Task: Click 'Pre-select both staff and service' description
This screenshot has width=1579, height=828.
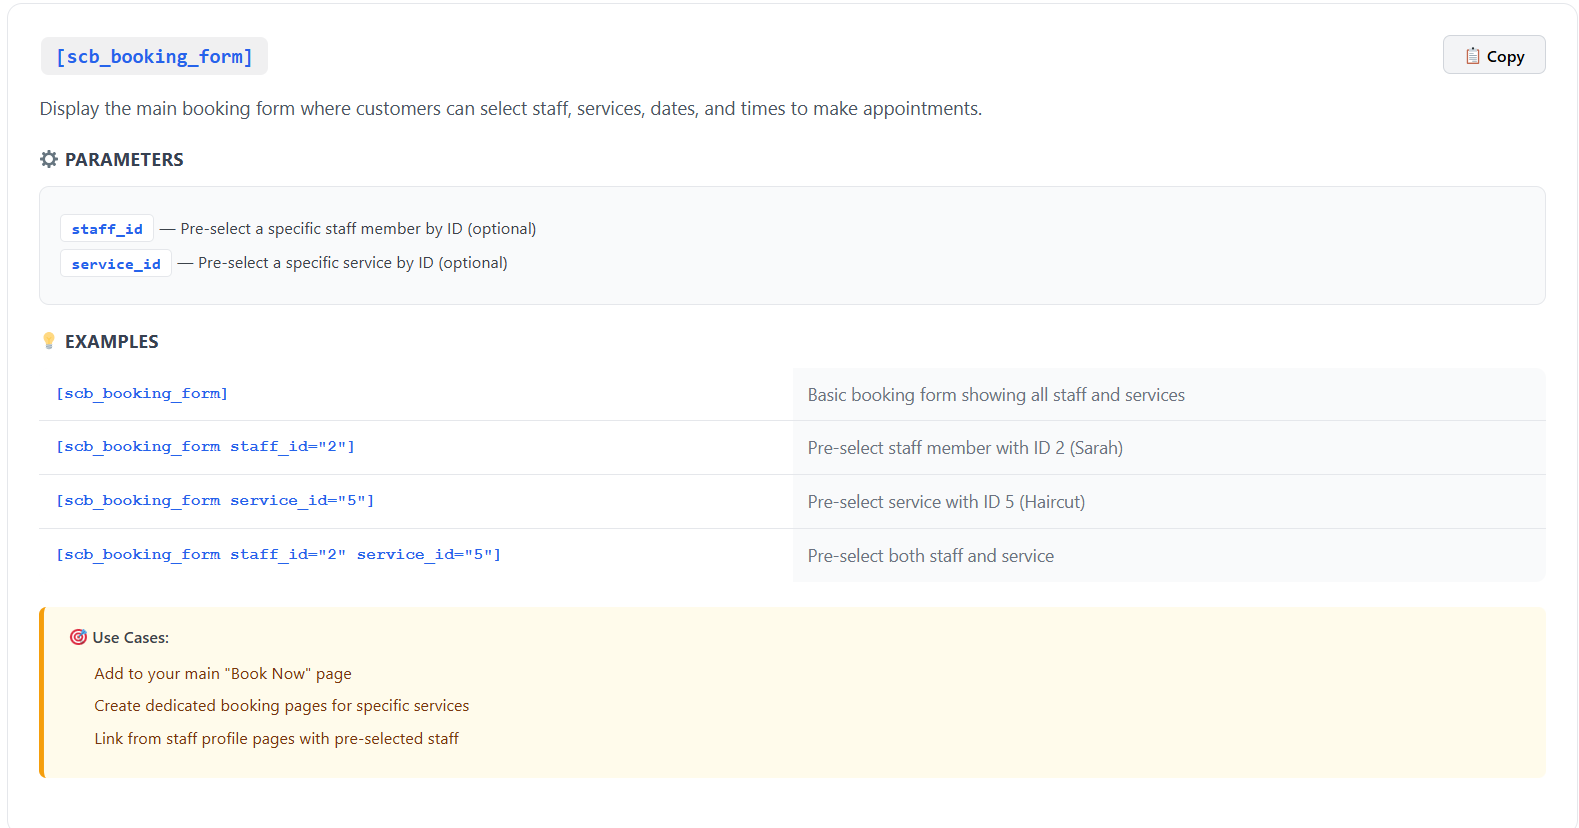Action: [931, 556]
